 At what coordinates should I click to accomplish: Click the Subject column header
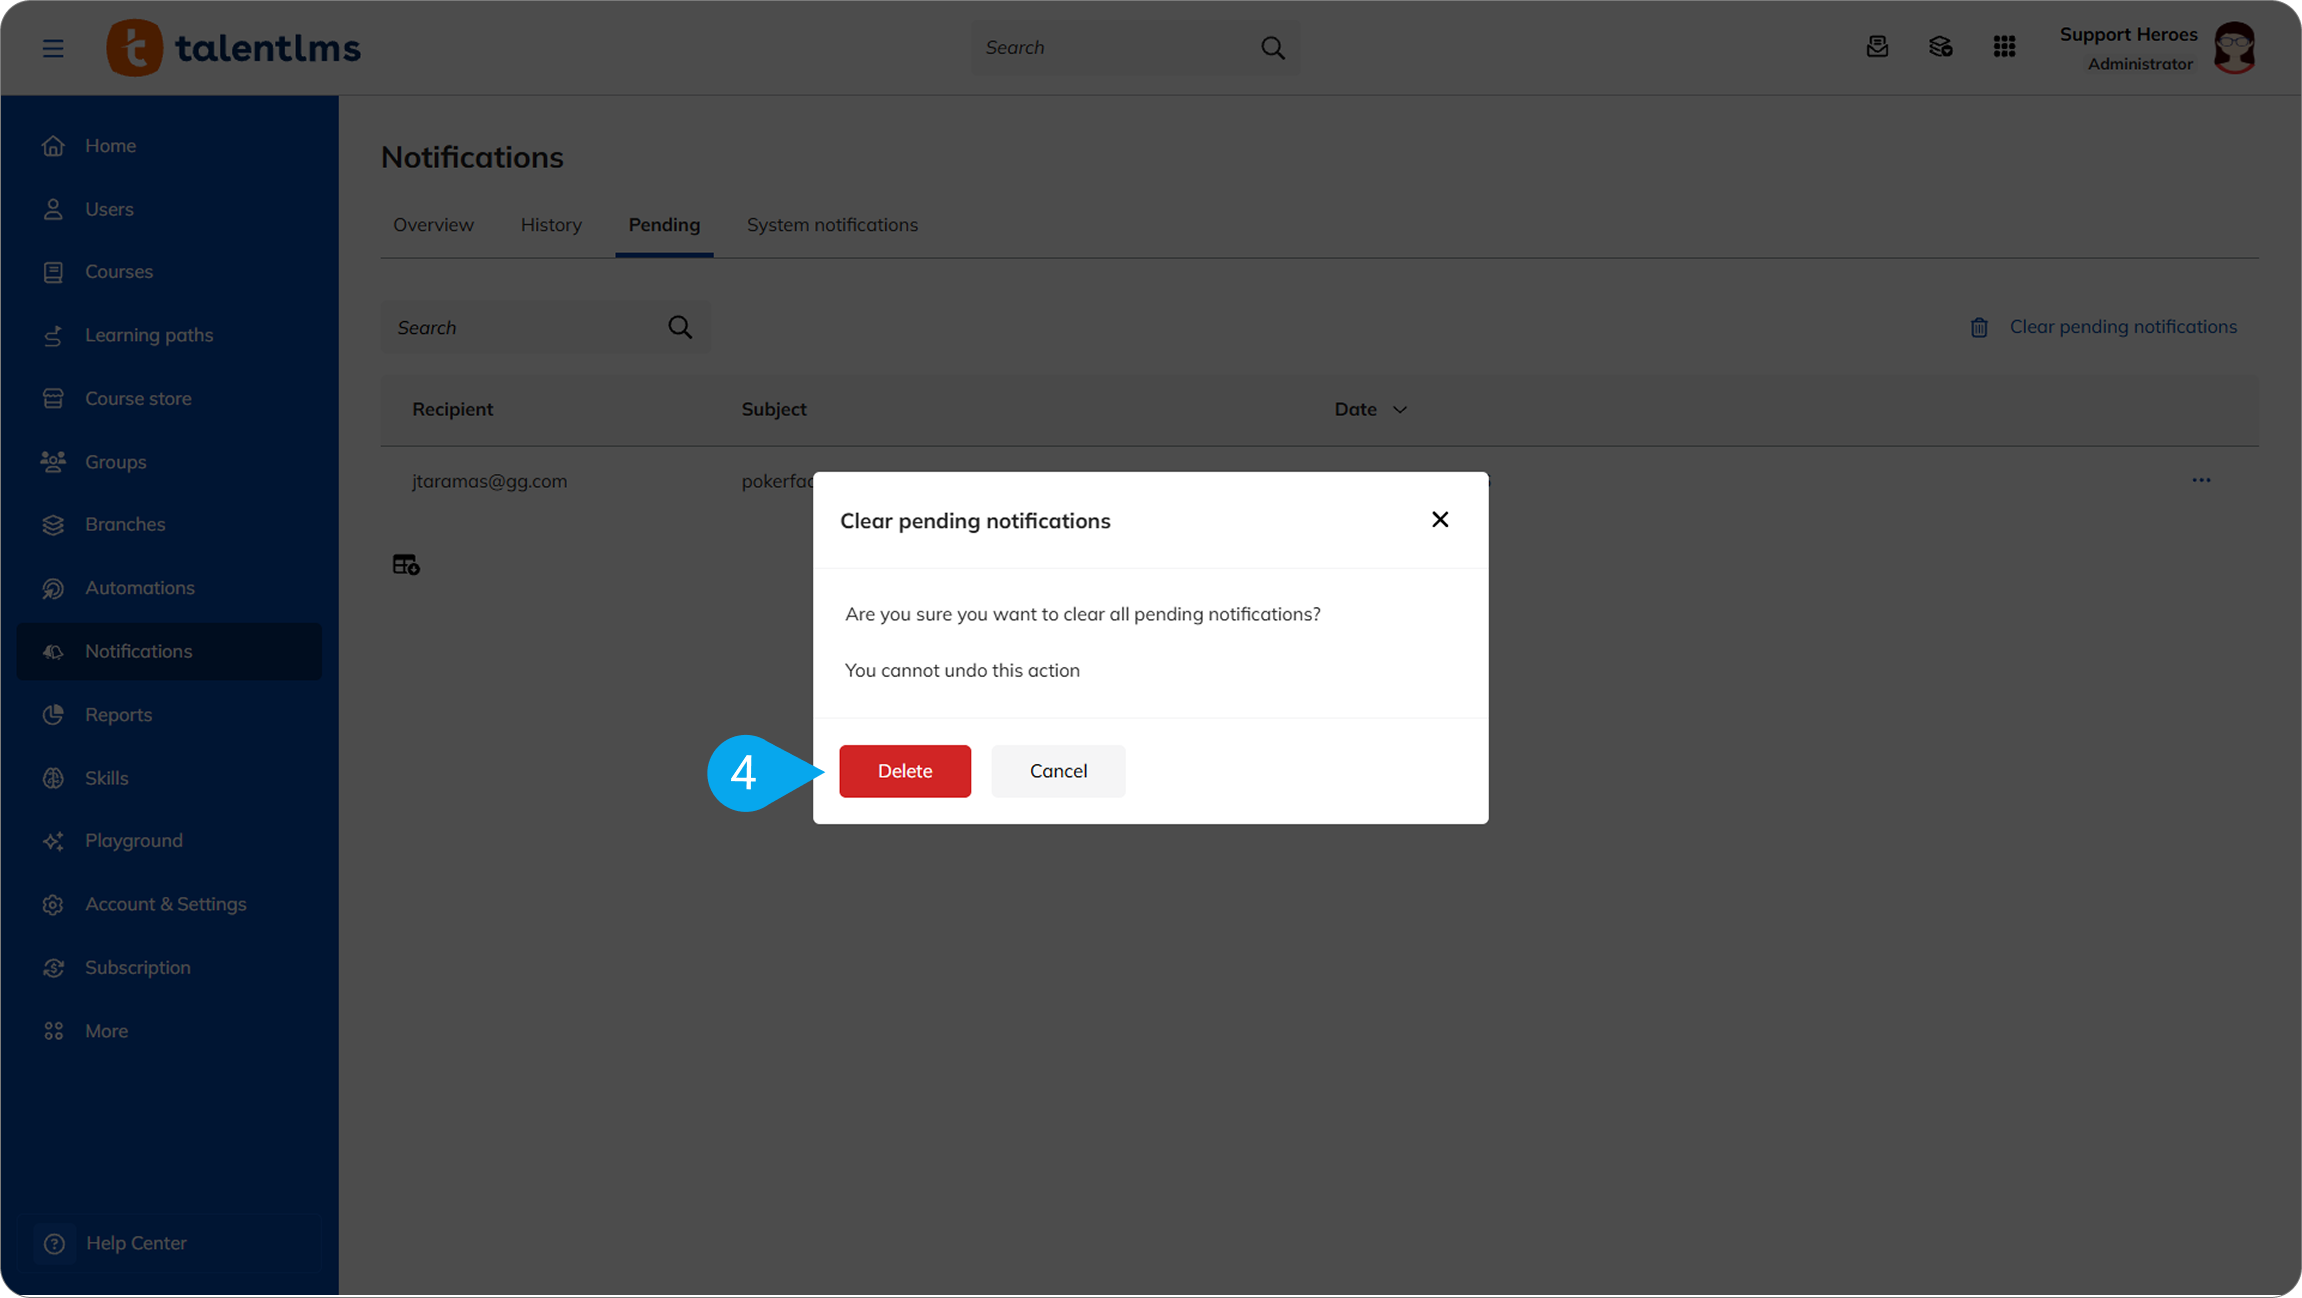coord(774,409)
